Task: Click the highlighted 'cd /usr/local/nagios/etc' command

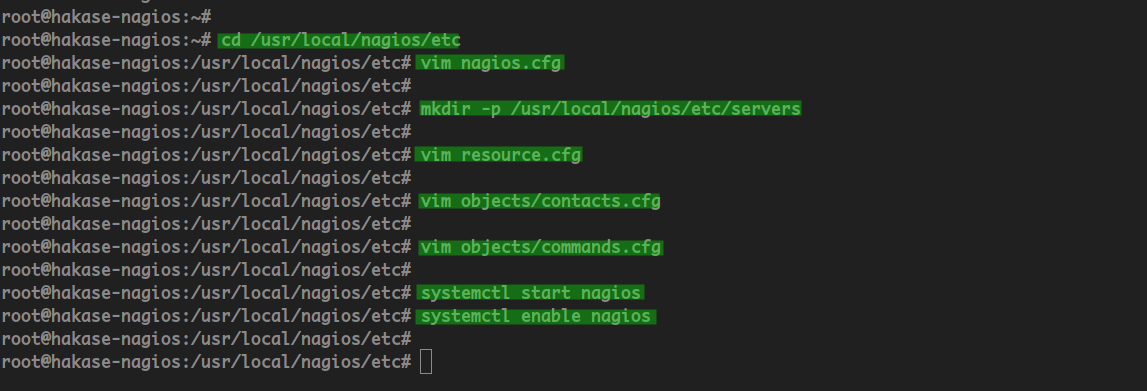Action: pyautogui.click(x=339, y=40)
